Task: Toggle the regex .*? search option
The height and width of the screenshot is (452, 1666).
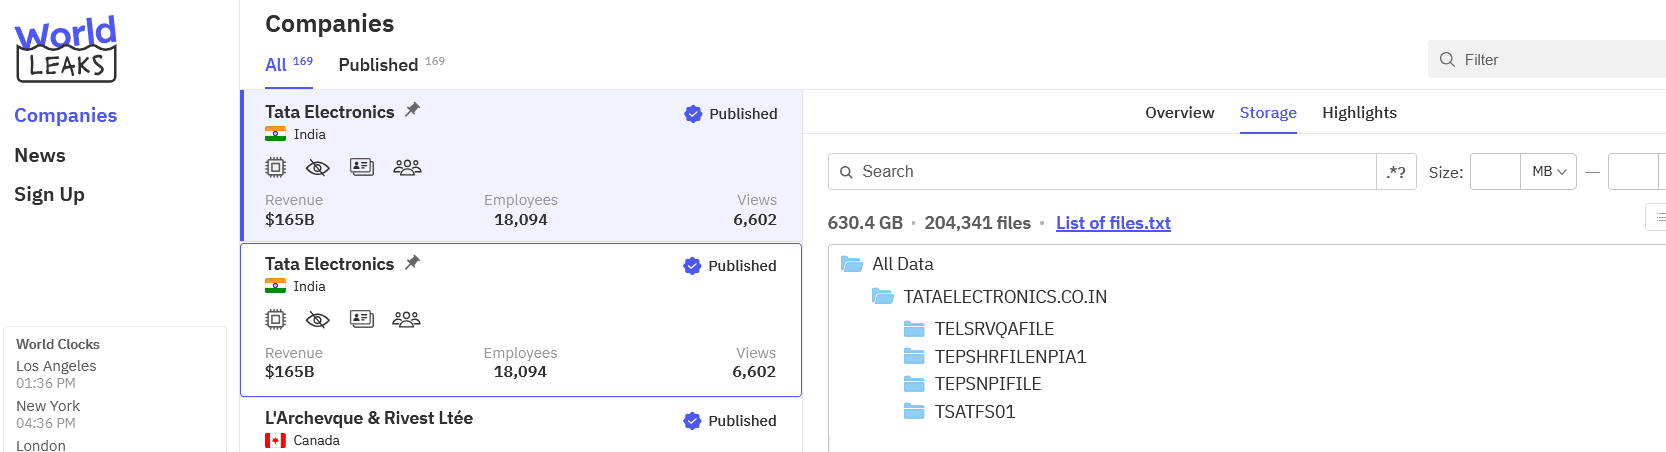Action: pos(1396,172)
